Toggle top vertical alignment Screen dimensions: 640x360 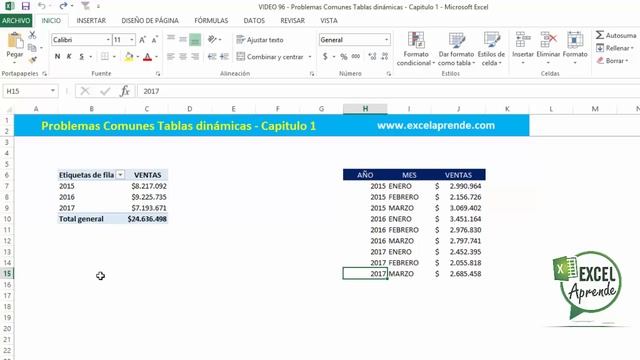pos(171,39)
